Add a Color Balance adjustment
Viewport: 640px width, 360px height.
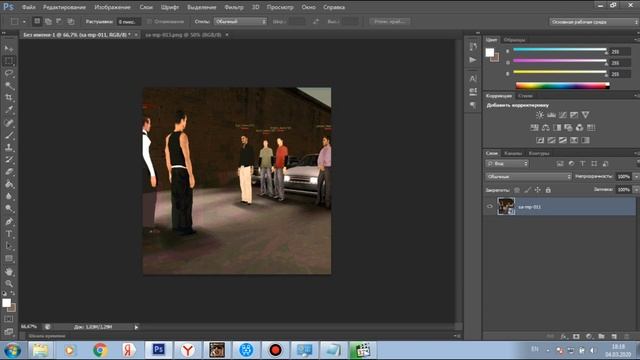pos(546,128)
